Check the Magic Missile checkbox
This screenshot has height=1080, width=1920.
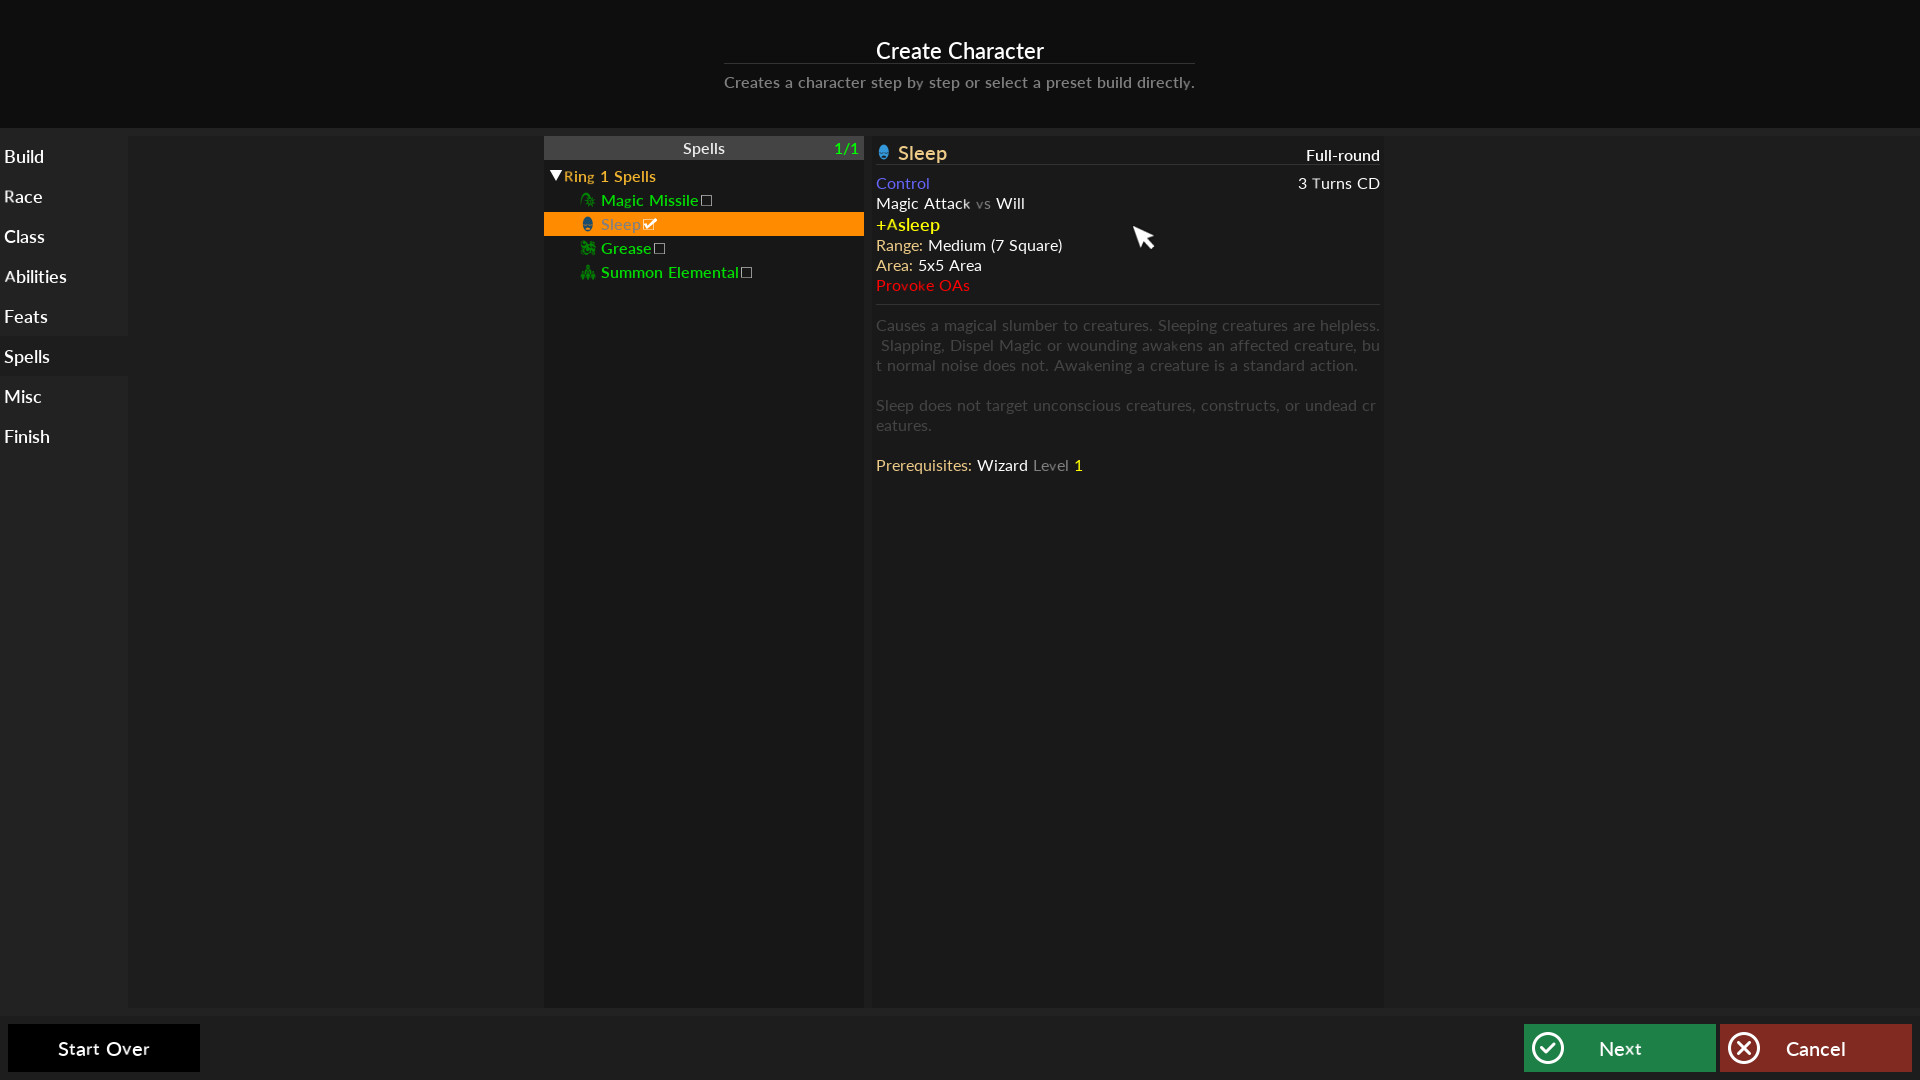click(707, 200)
